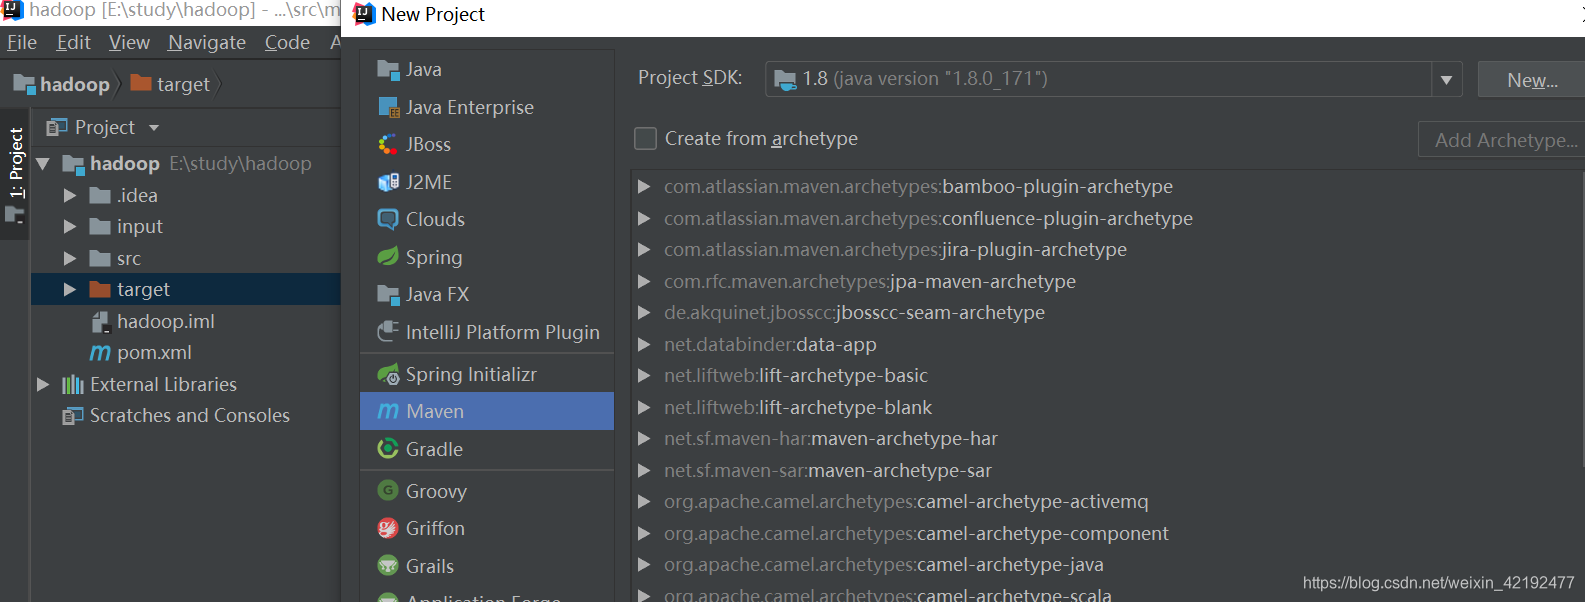Expand jpa-maven-archetype entry
1585x602 pixels.
coord(645,282)
